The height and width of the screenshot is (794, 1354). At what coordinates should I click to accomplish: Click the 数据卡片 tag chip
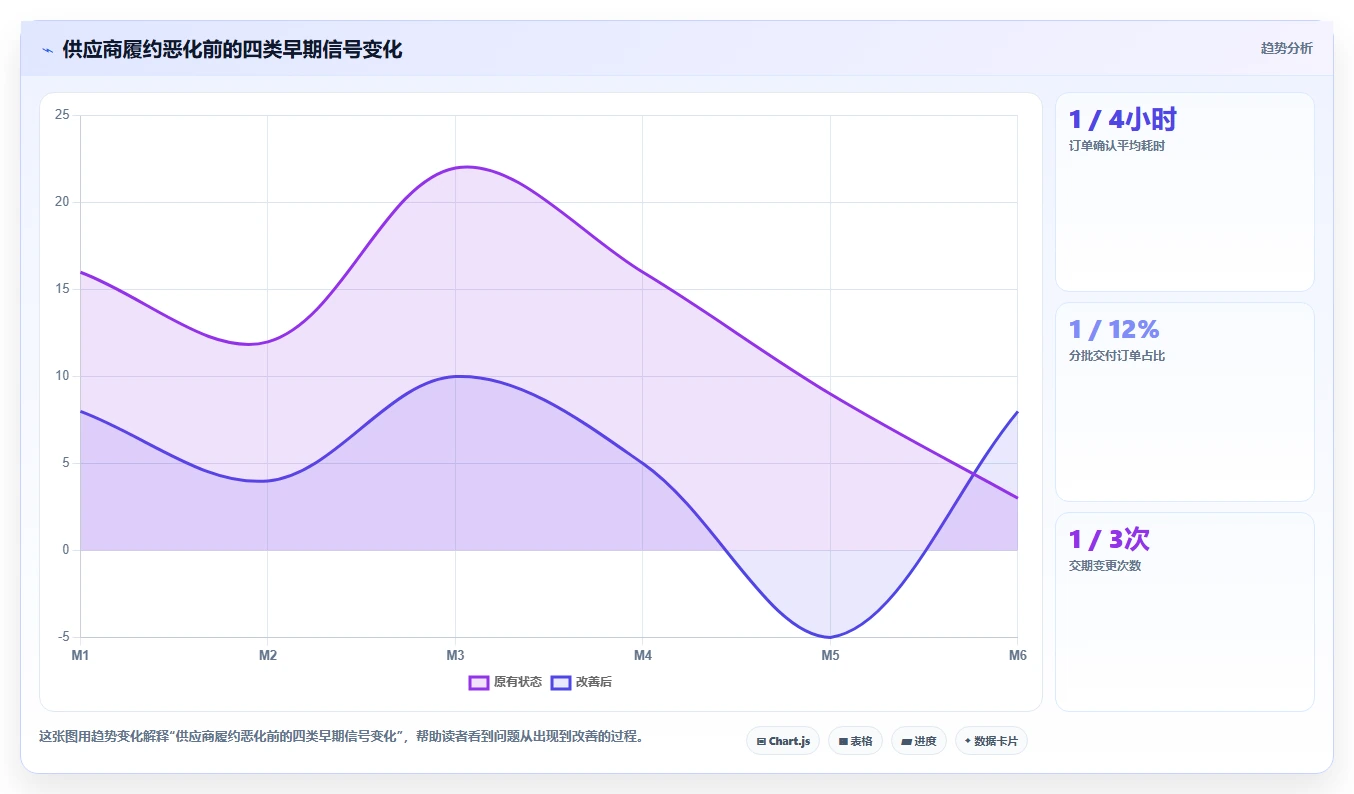point(991,741)
